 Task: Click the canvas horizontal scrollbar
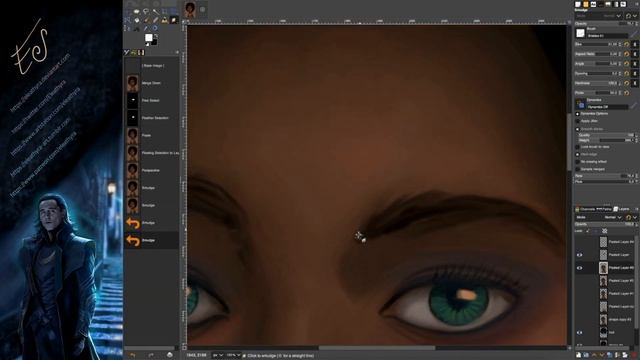tap(377, 348)
